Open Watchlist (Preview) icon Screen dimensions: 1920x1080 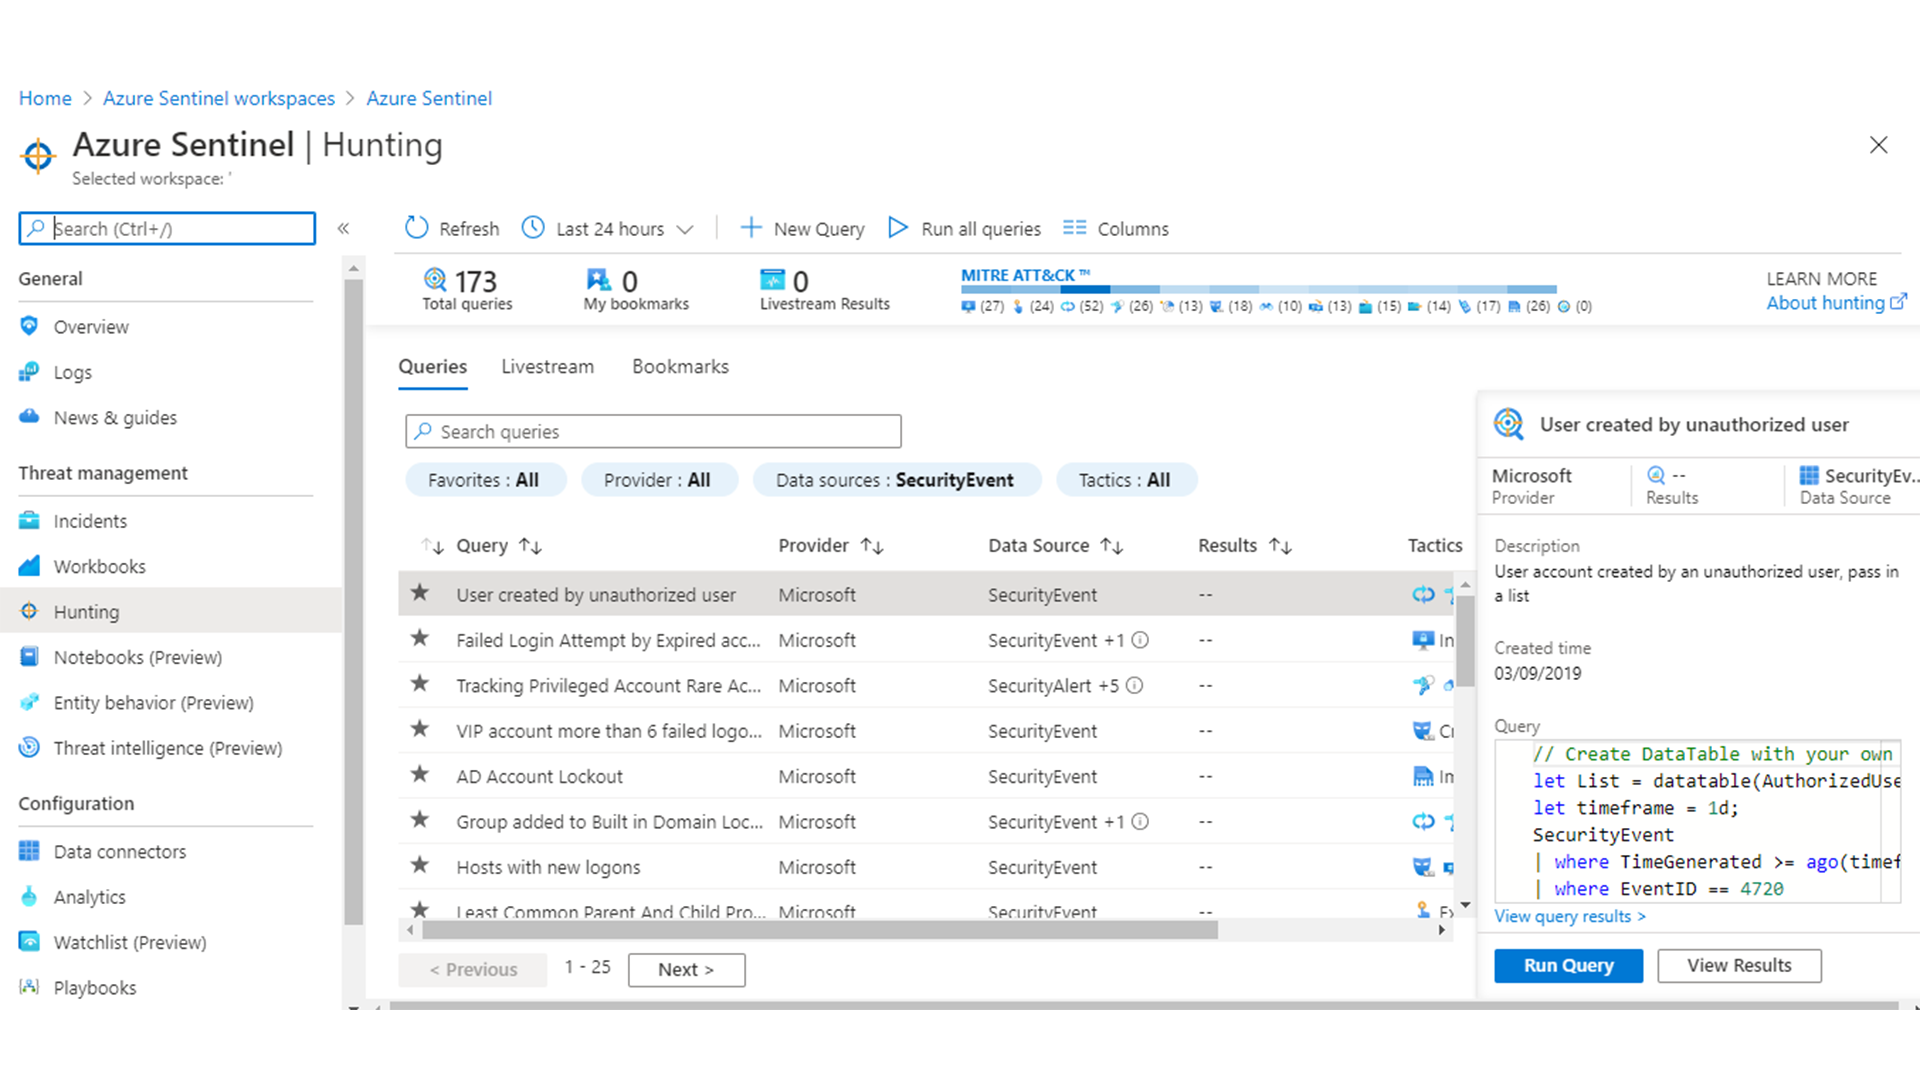coord(29,941)
